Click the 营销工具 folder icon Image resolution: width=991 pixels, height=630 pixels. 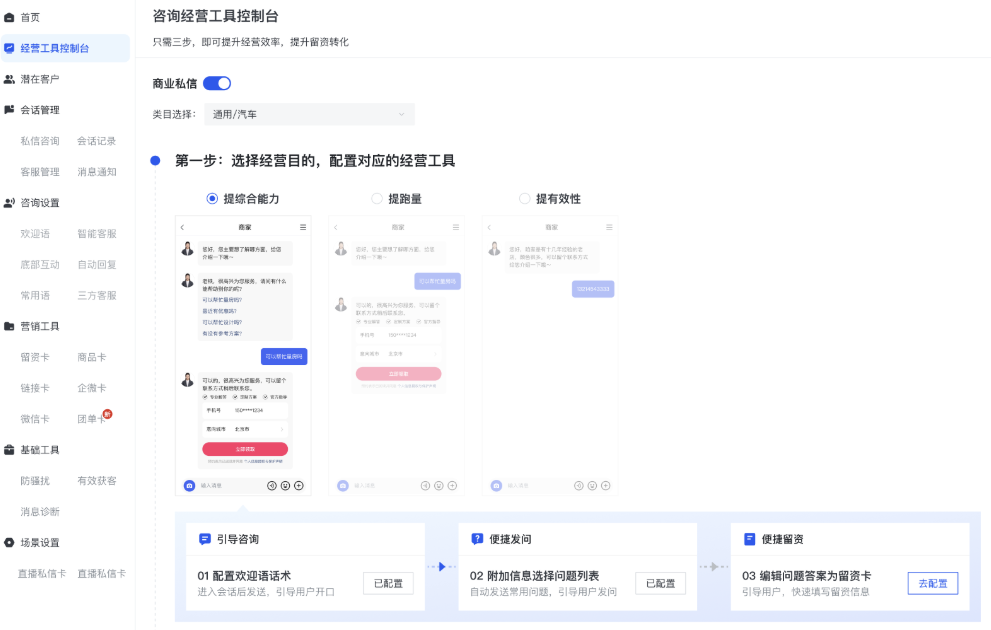(9, 327)
